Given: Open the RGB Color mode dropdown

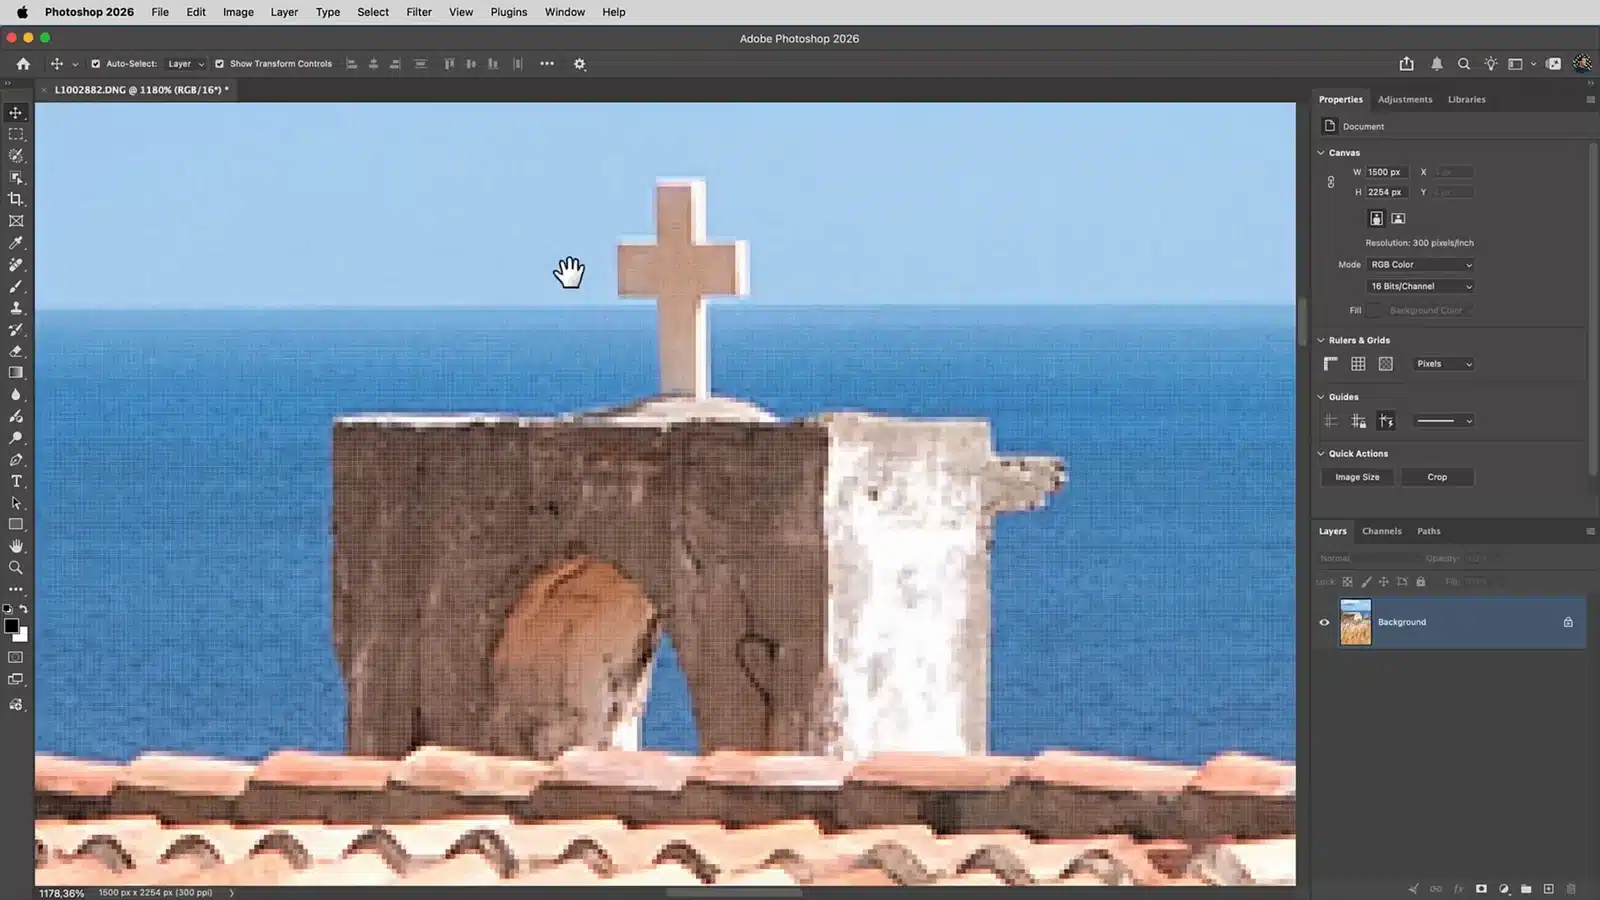Looking at the screenshot, I should (x=1421, y=265).
